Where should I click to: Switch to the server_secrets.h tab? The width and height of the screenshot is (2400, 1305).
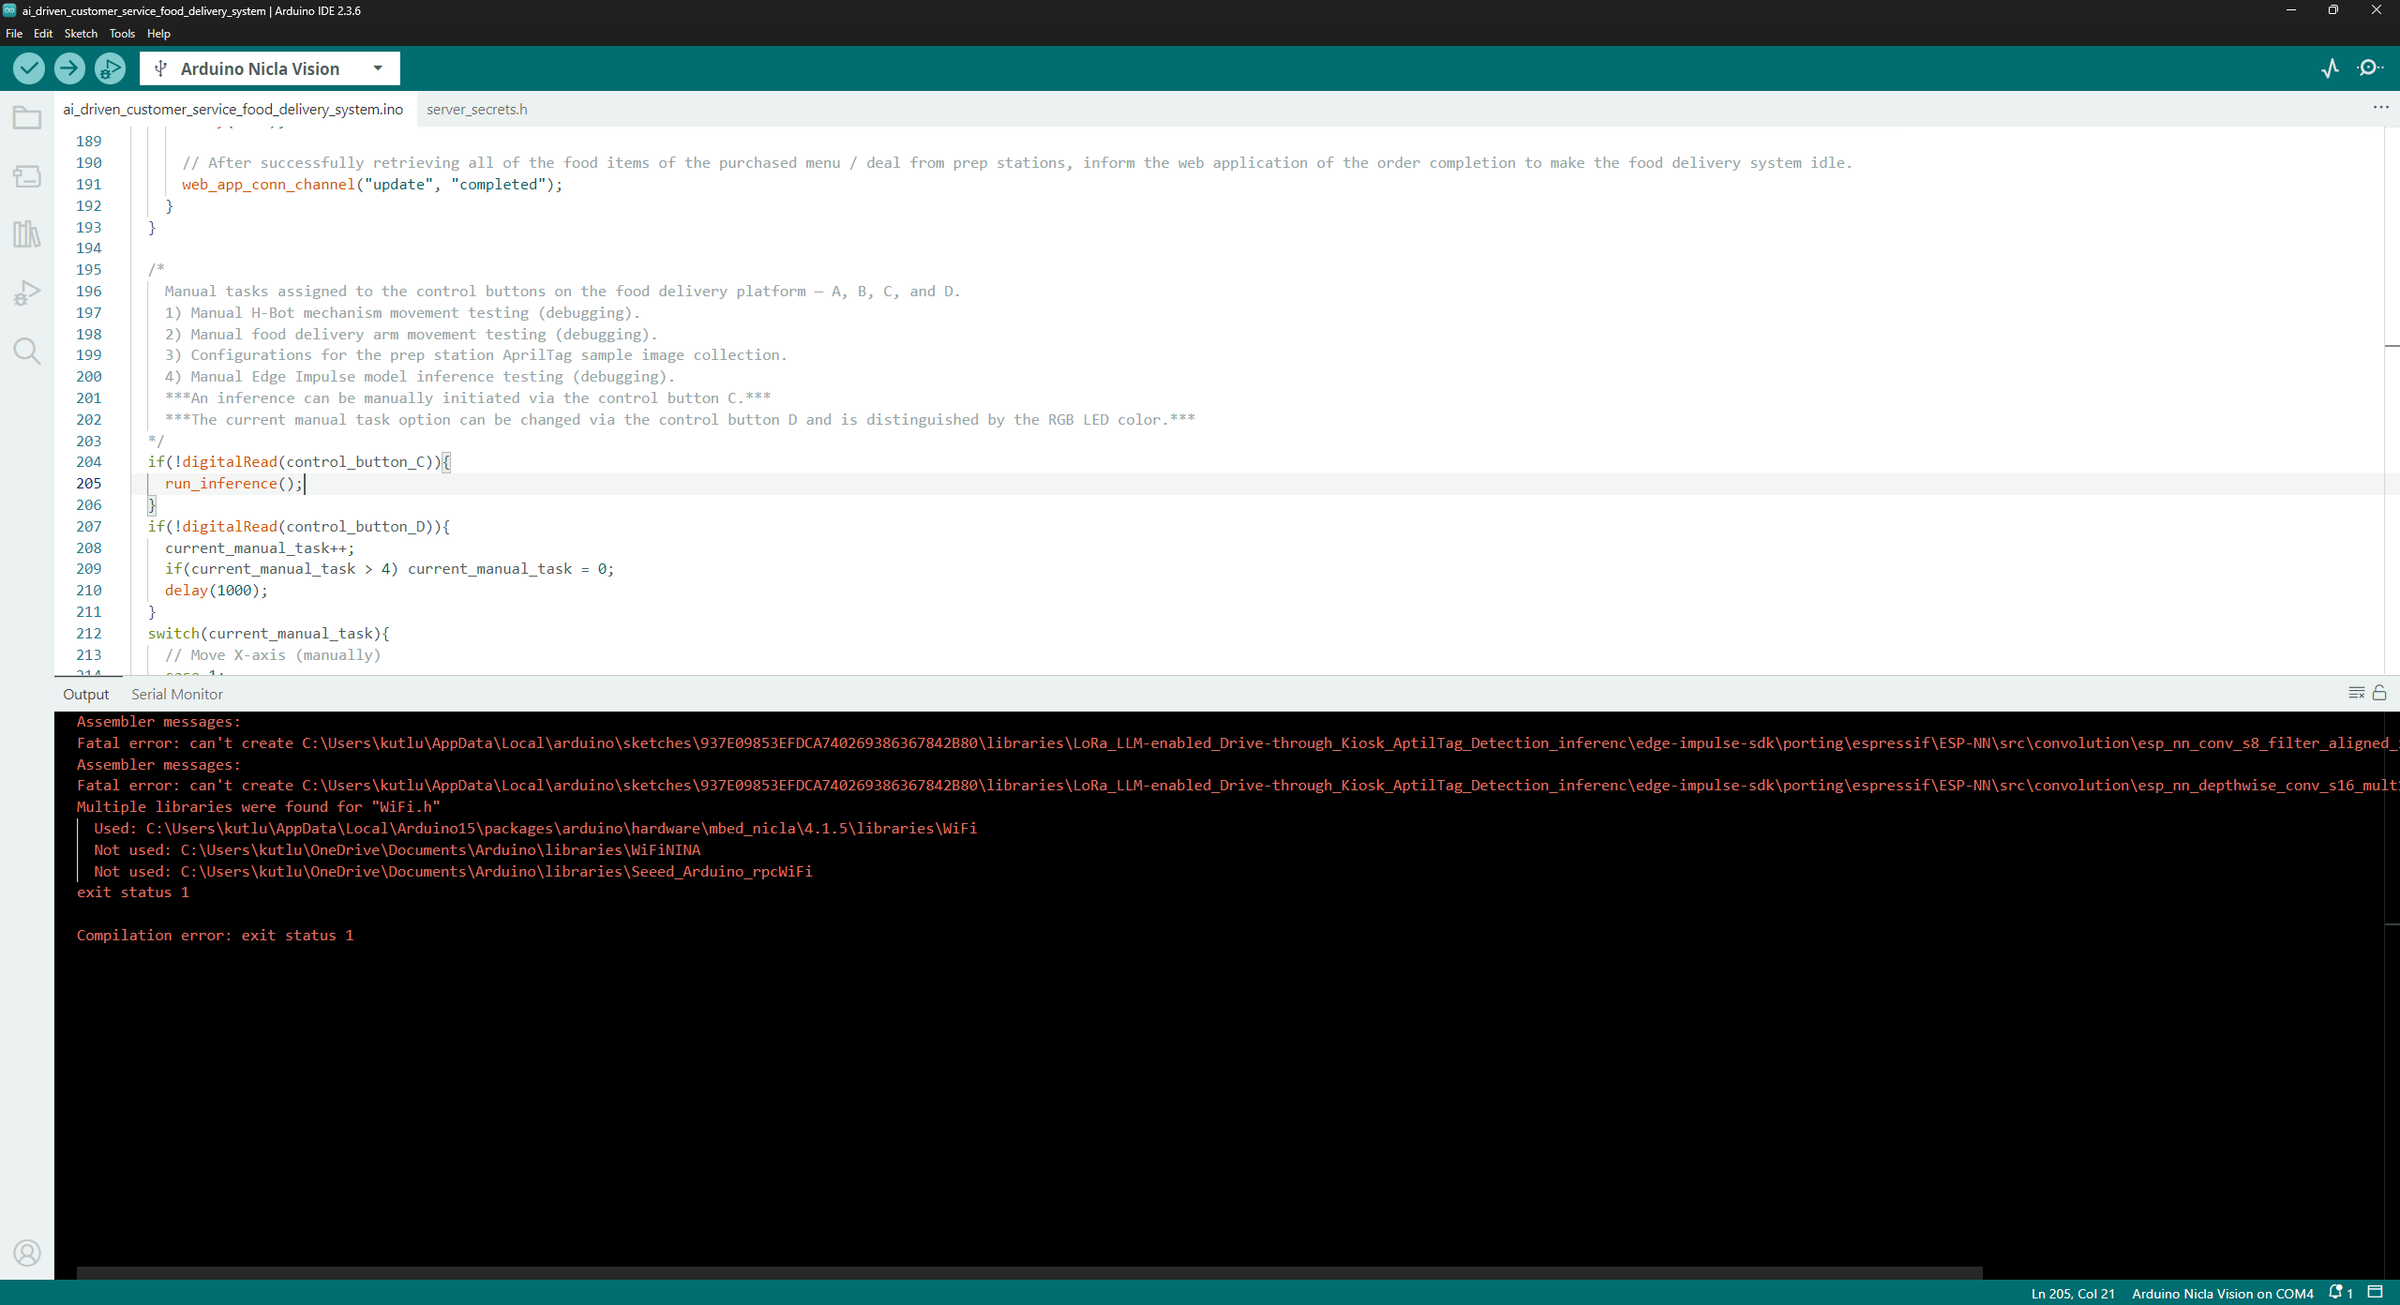[x=477, y=109]
